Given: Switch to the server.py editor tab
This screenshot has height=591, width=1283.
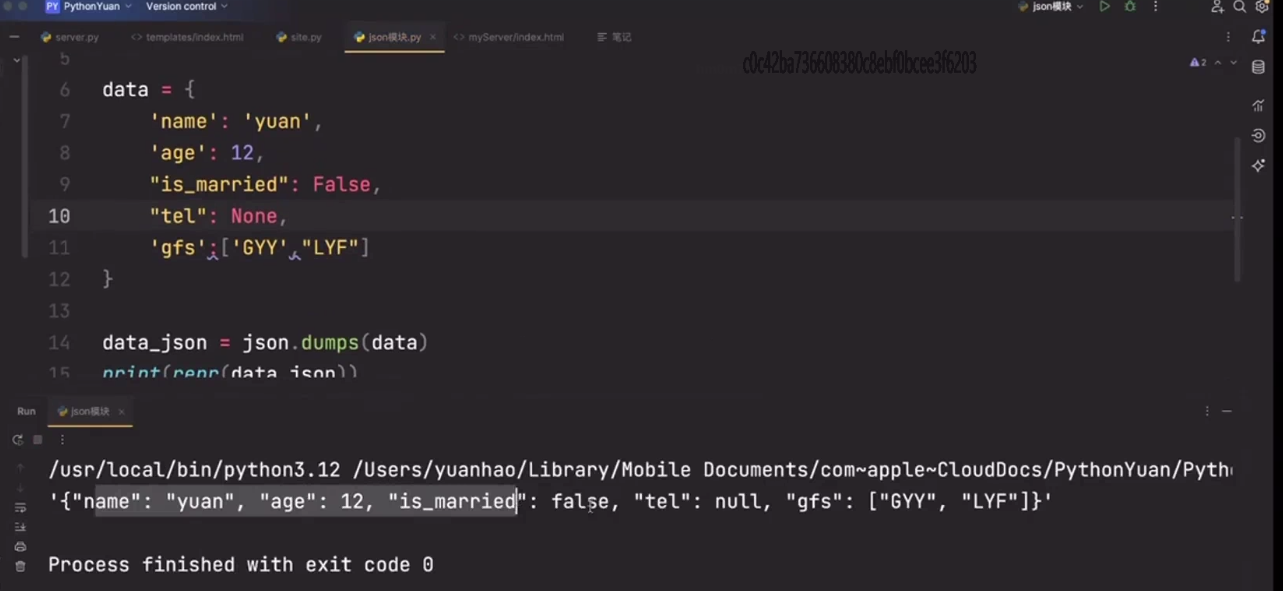Looking at the screenshot, I should pyautogui.click(x=70, y=37).
